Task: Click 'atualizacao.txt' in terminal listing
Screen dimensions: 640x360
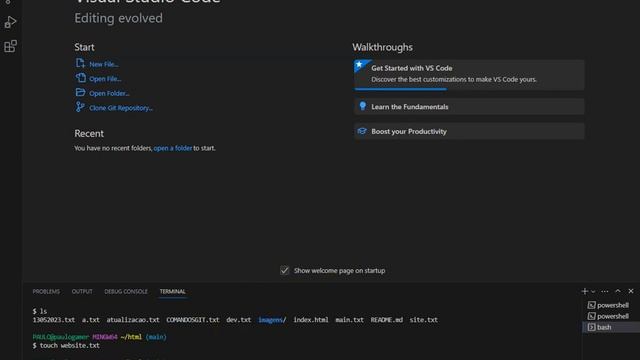Action: point(133,320)
